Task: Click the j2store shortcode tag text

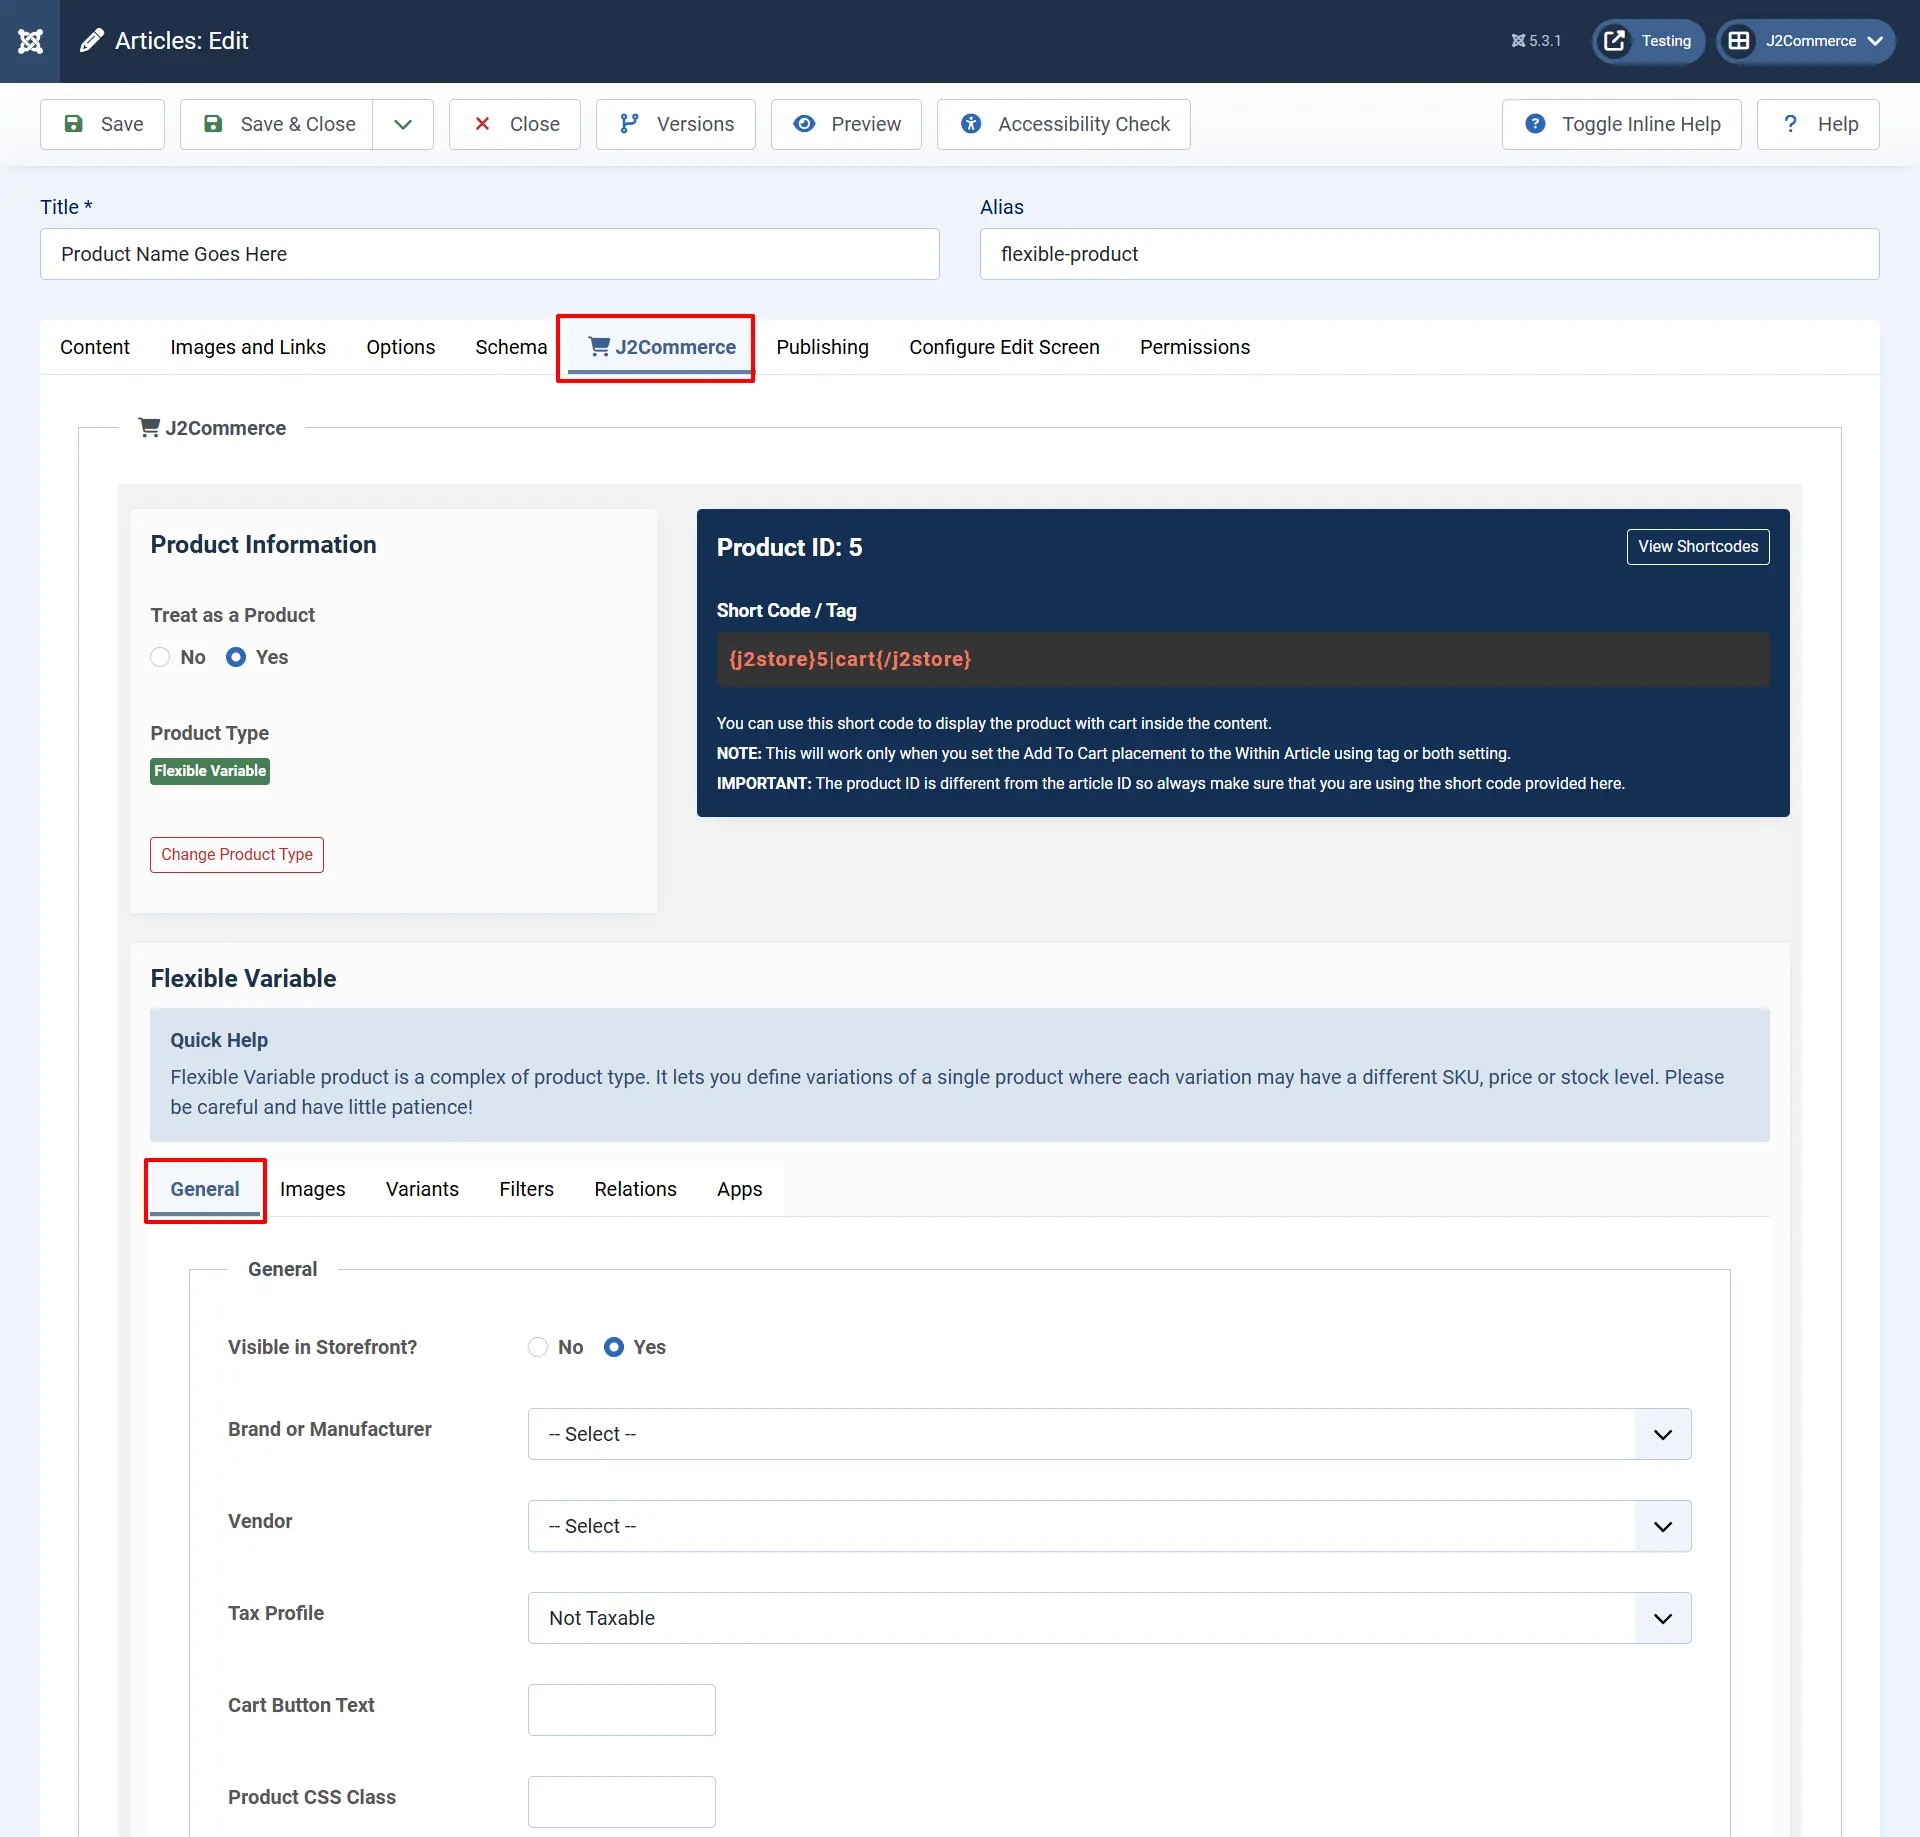Action: click(850, 659)
